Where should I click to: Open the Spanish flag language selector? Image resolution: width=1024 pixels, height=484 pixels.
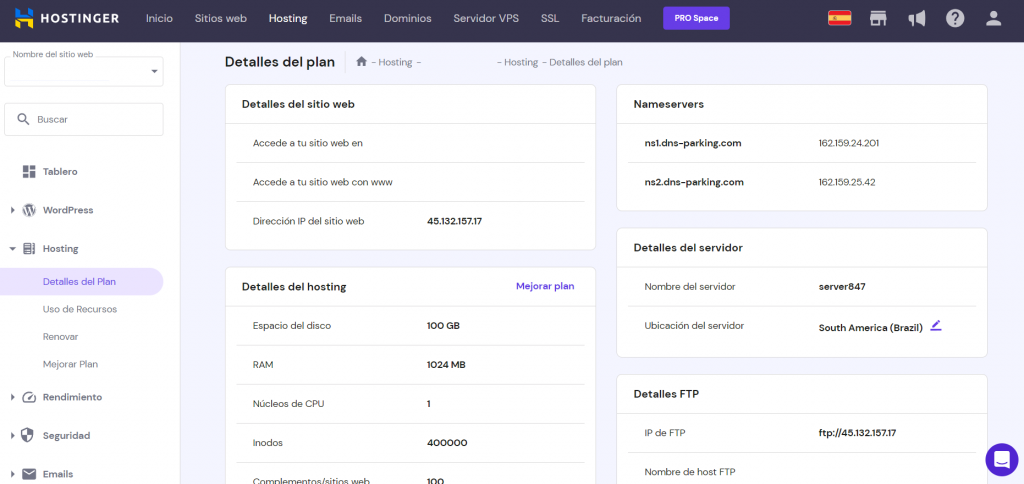(840, 18)
